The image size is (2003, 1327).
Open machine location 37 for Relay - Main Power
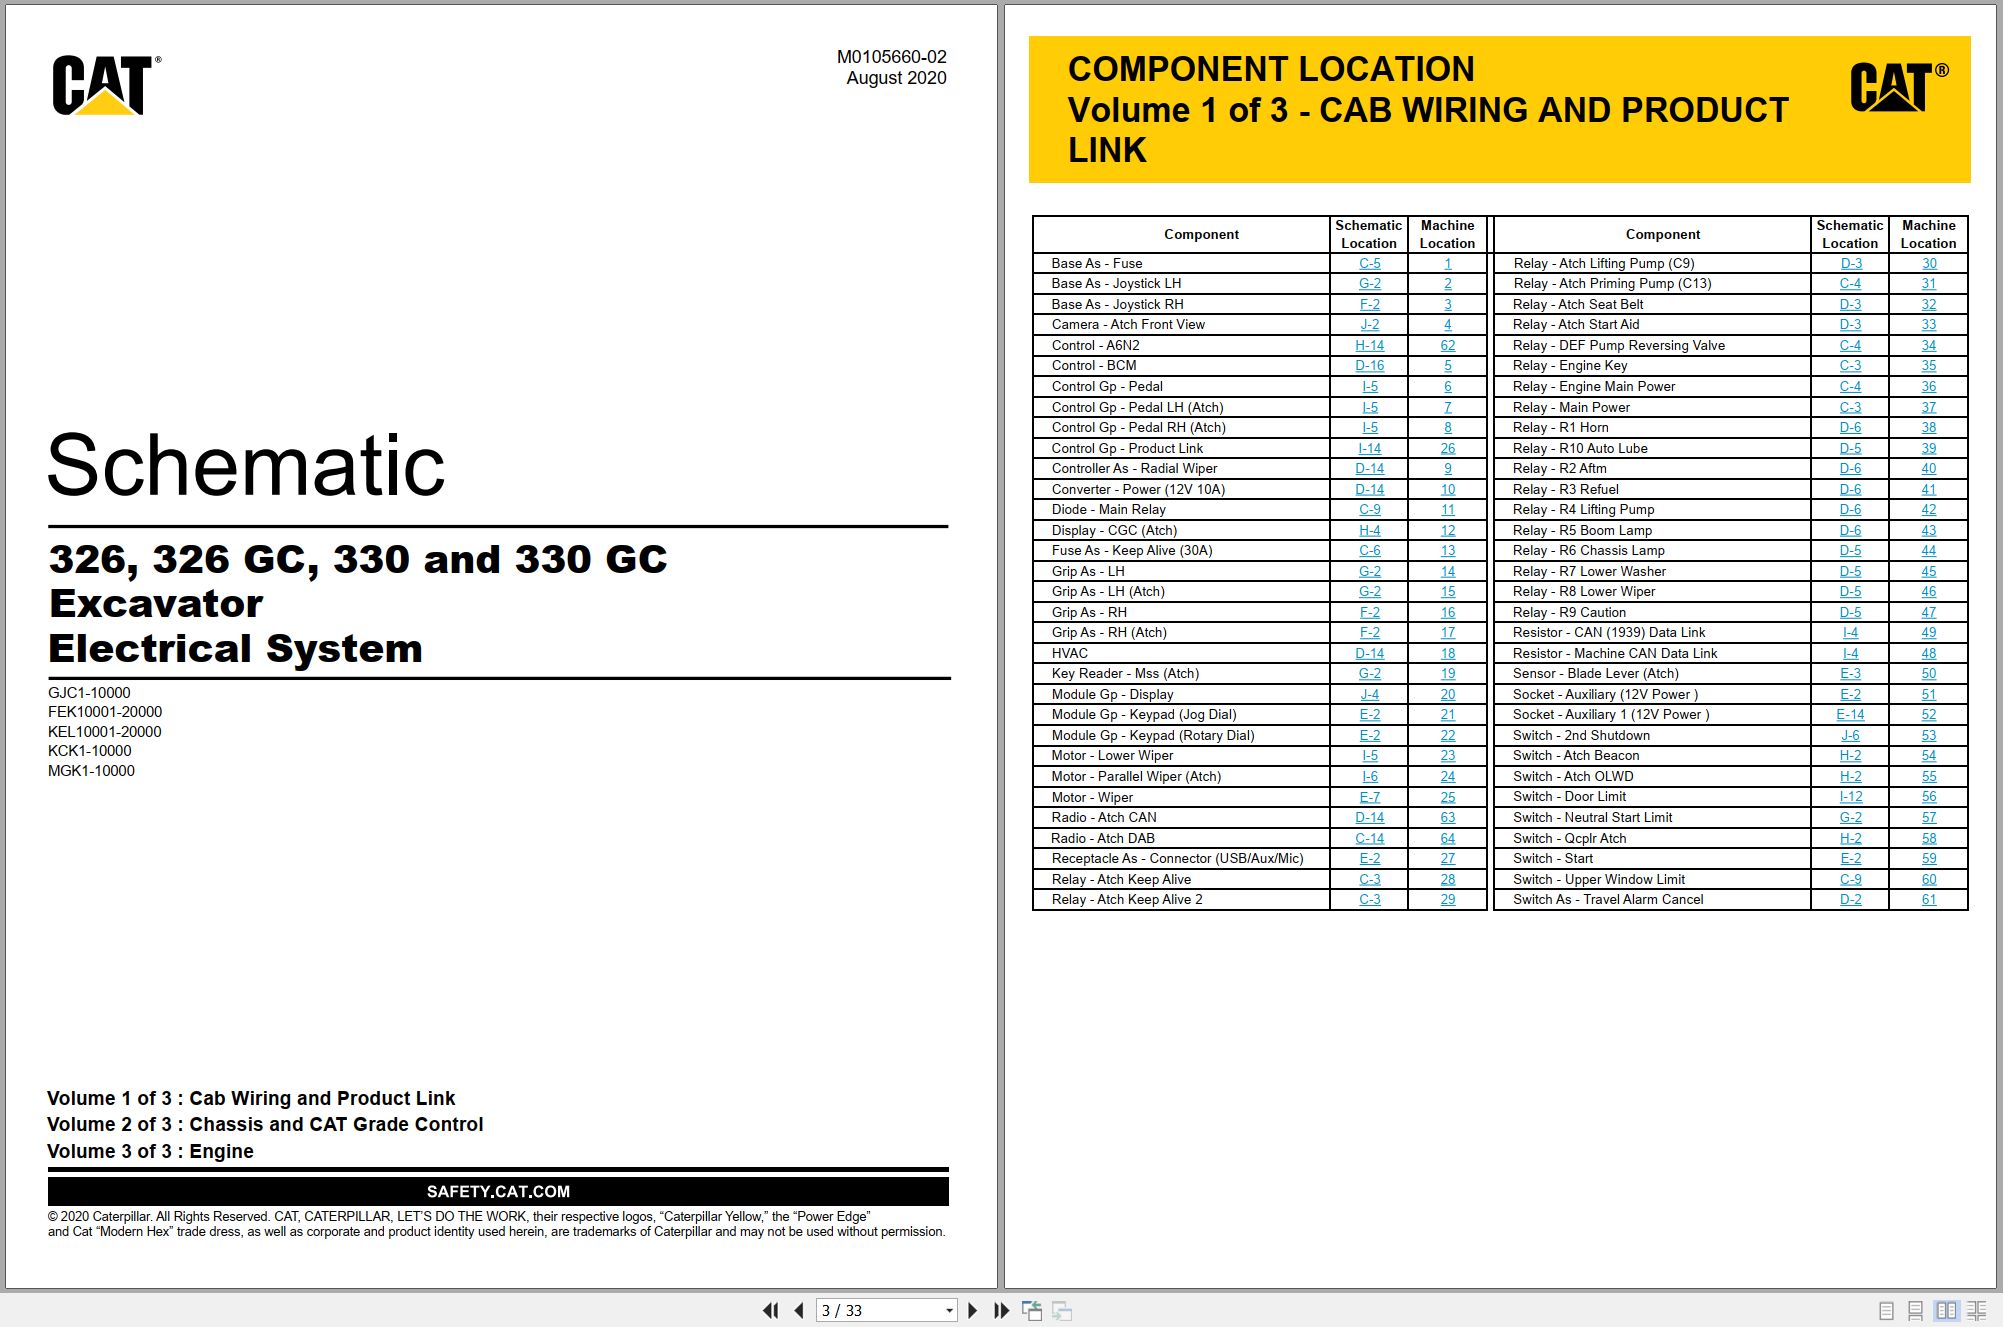coord(1928,407)
